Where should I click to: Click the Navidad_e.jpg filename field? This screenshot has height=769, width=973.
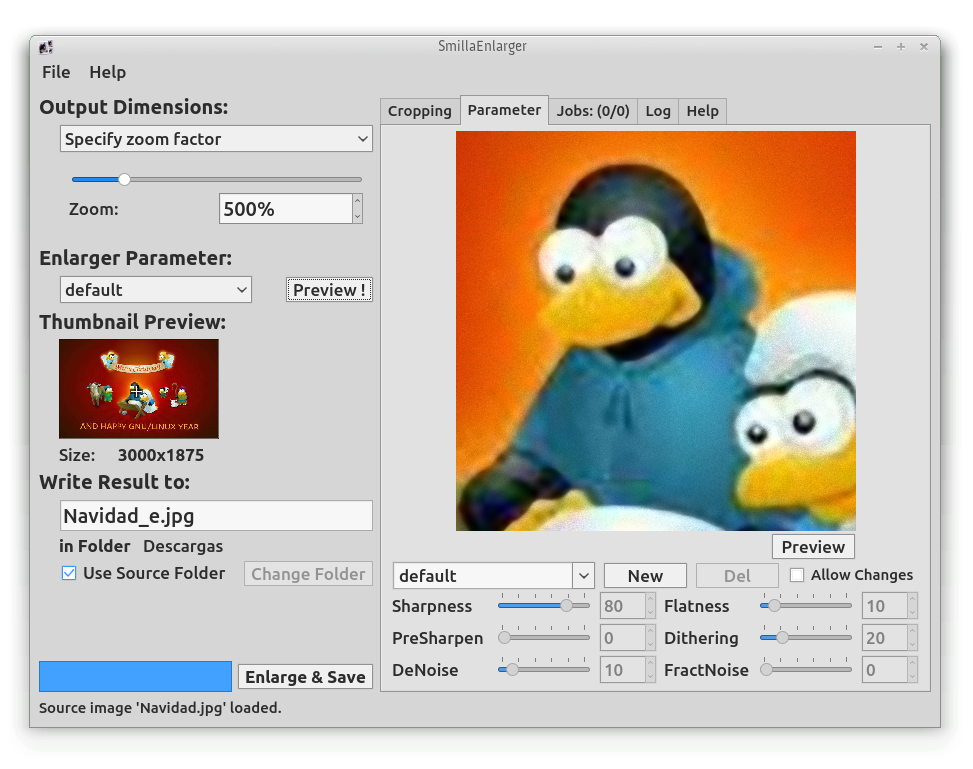[216, 516]
